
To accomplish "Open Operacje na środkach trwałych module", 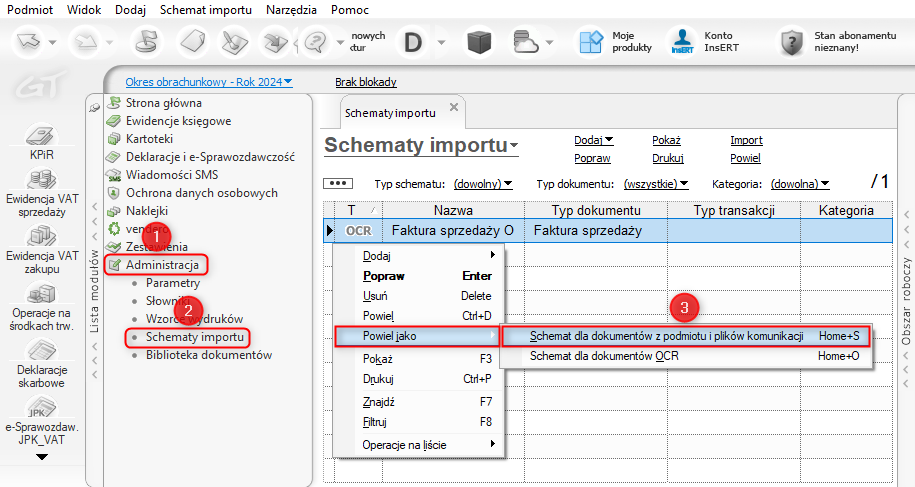I will point(41,295).
